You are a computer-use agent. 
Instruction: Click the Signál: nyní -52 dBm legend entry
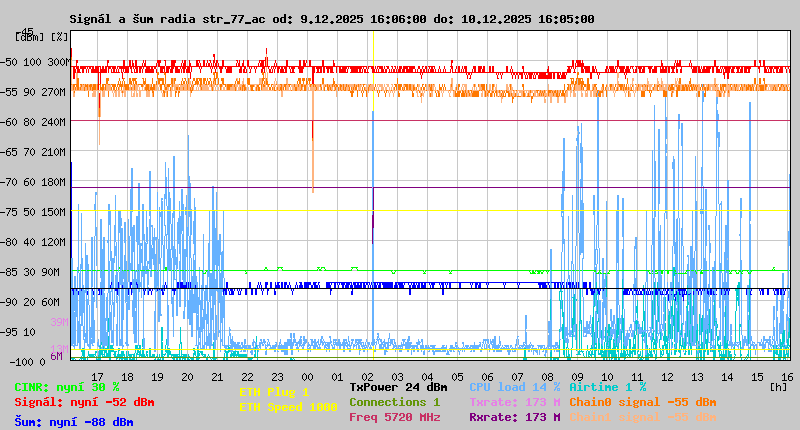84,402
